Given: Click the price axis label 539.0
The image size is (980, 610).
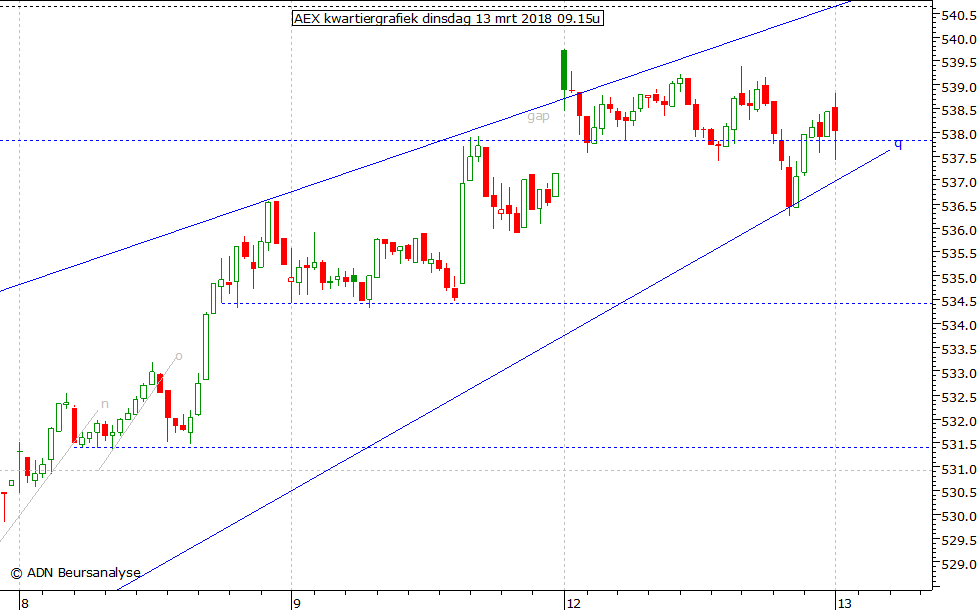Looking at the screenshot, I should [x=958, y=88].
